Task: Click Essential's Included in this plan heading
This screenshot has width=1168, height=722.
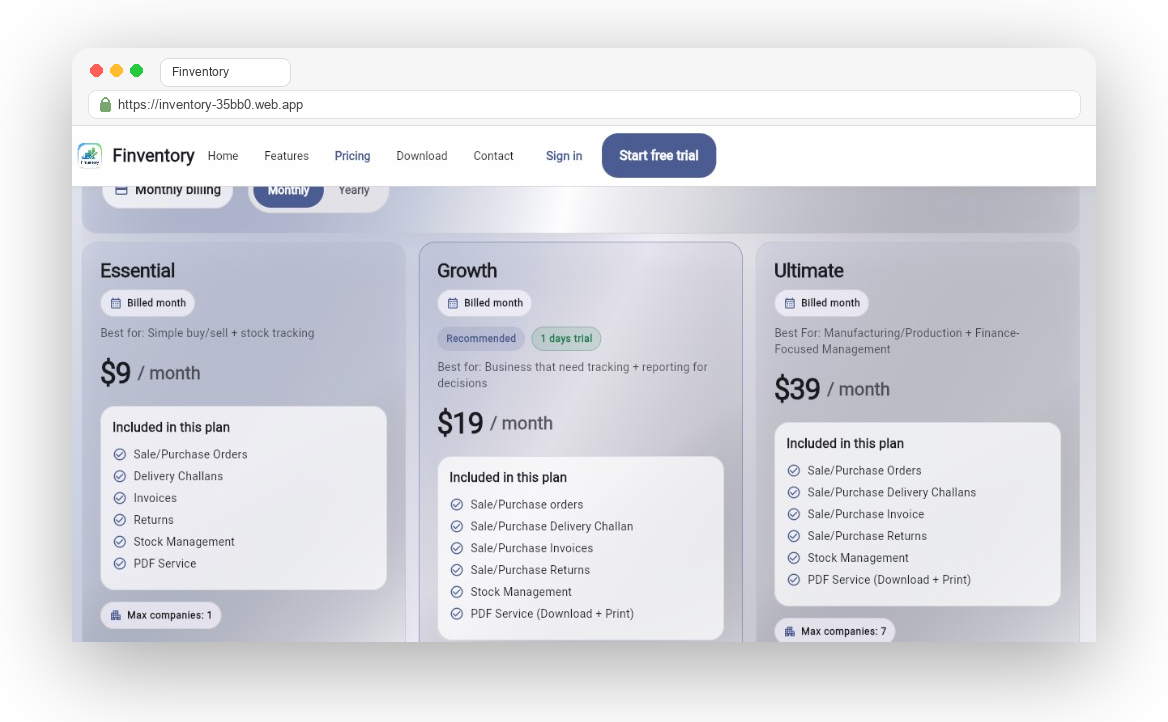Action: tap(171, 428)
